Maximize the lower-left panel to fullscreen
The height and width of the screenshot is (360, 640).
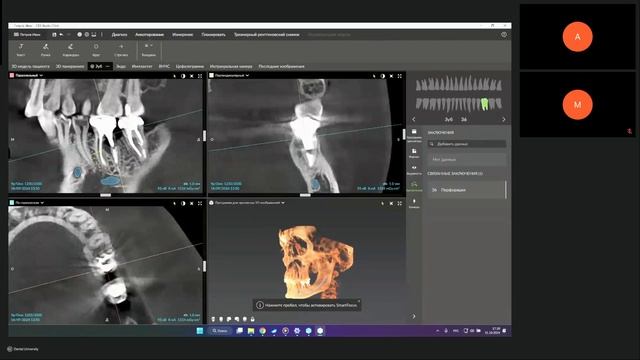click(200, 203)
